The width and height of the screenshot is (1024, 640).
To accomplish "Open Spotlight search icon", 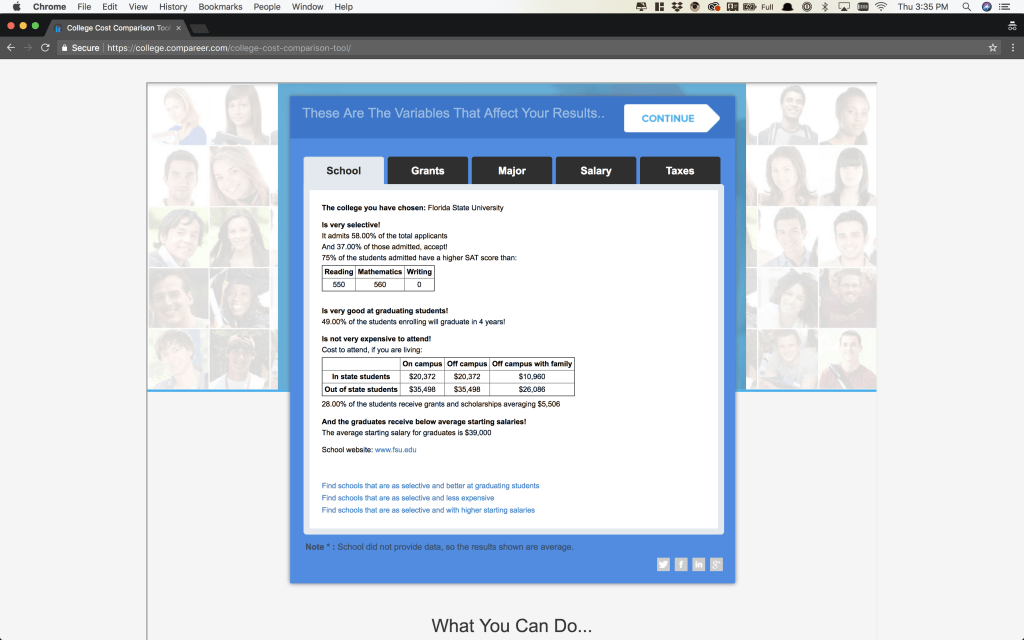I will (x=967, y=7).
